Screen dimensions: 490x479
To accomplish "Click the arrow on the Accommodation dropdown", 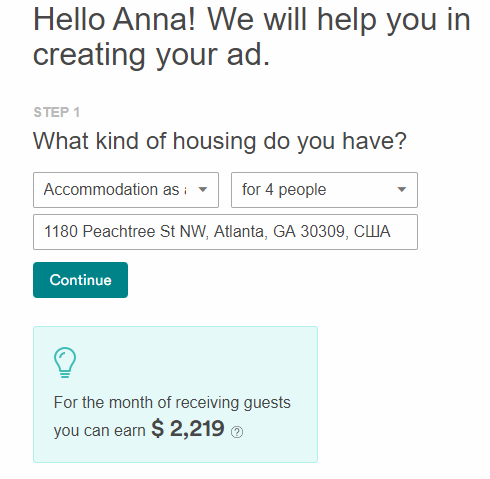I will 203,190.
